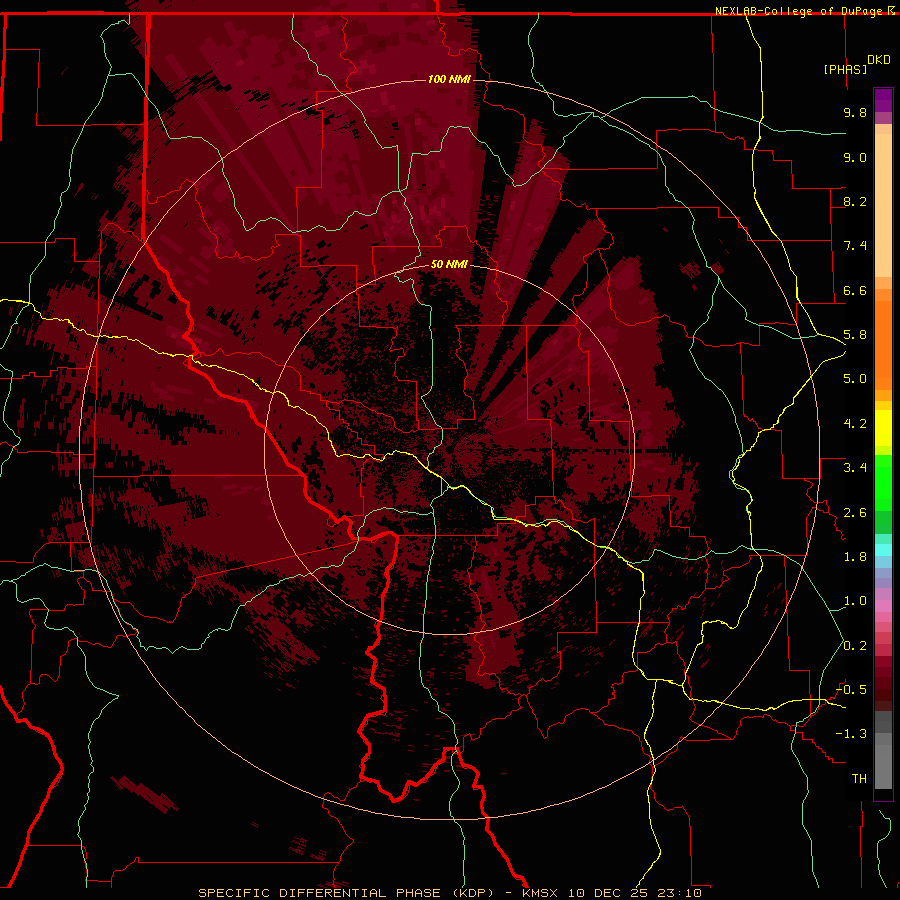Click the KMSX station identifier
Viewport: 900px width, 900px height.
(x=540, y=893)
